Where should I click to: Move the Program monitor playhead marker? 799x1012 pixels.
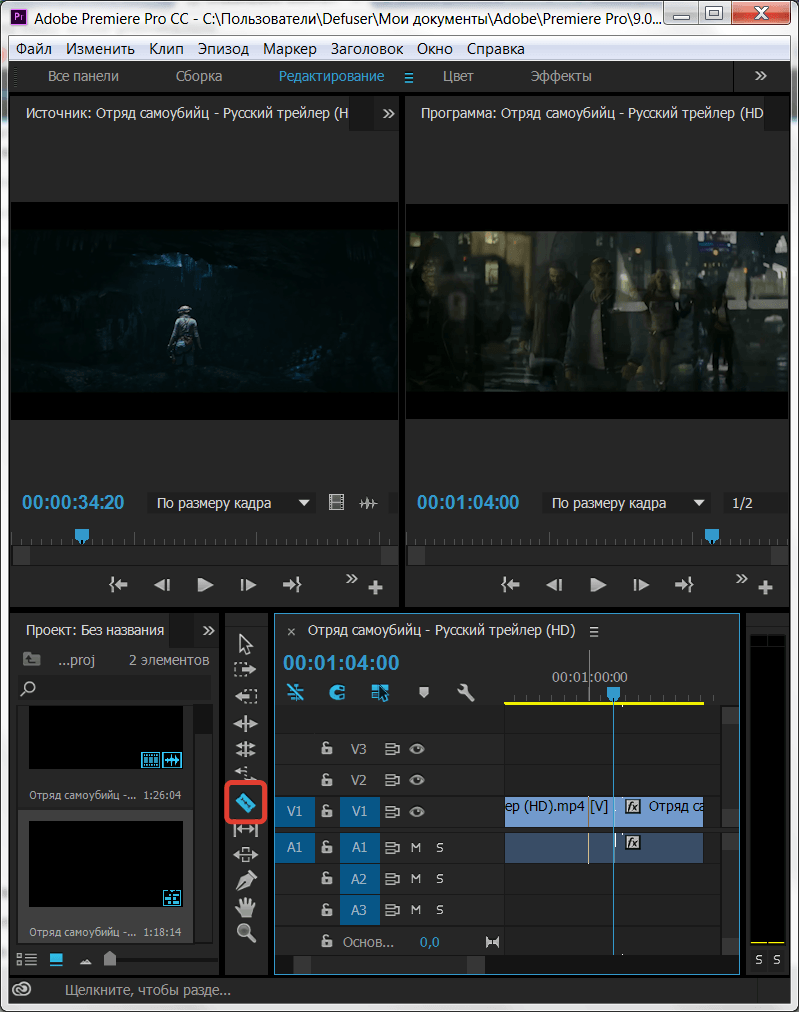(x=712, y=536)
